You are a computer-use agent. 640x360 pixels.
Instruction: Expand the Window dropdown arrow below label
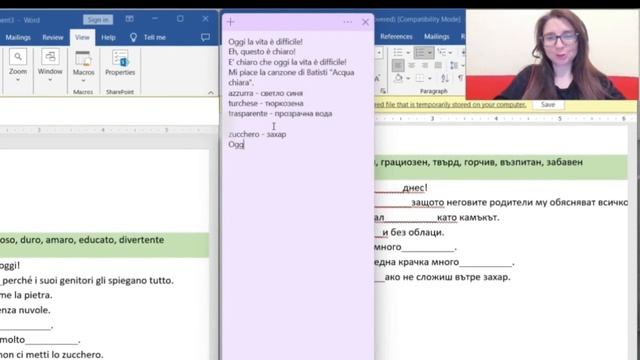tap(50, 80)
